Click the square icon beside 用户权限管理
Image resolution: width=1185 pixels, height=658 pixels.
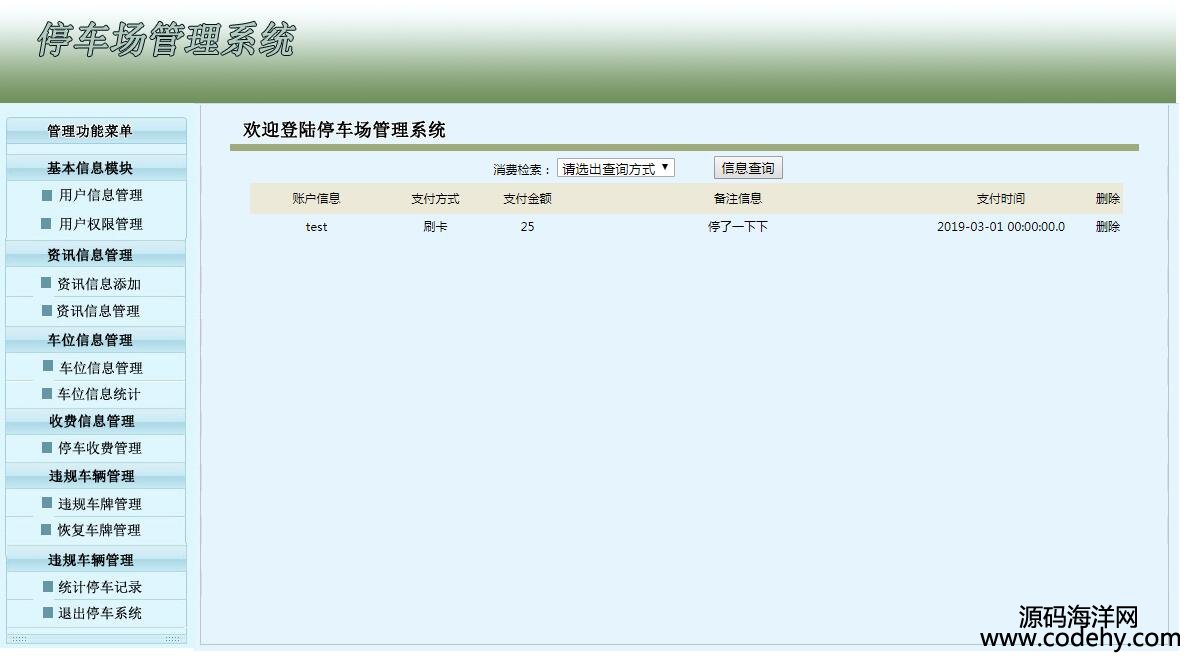(46, 224)
